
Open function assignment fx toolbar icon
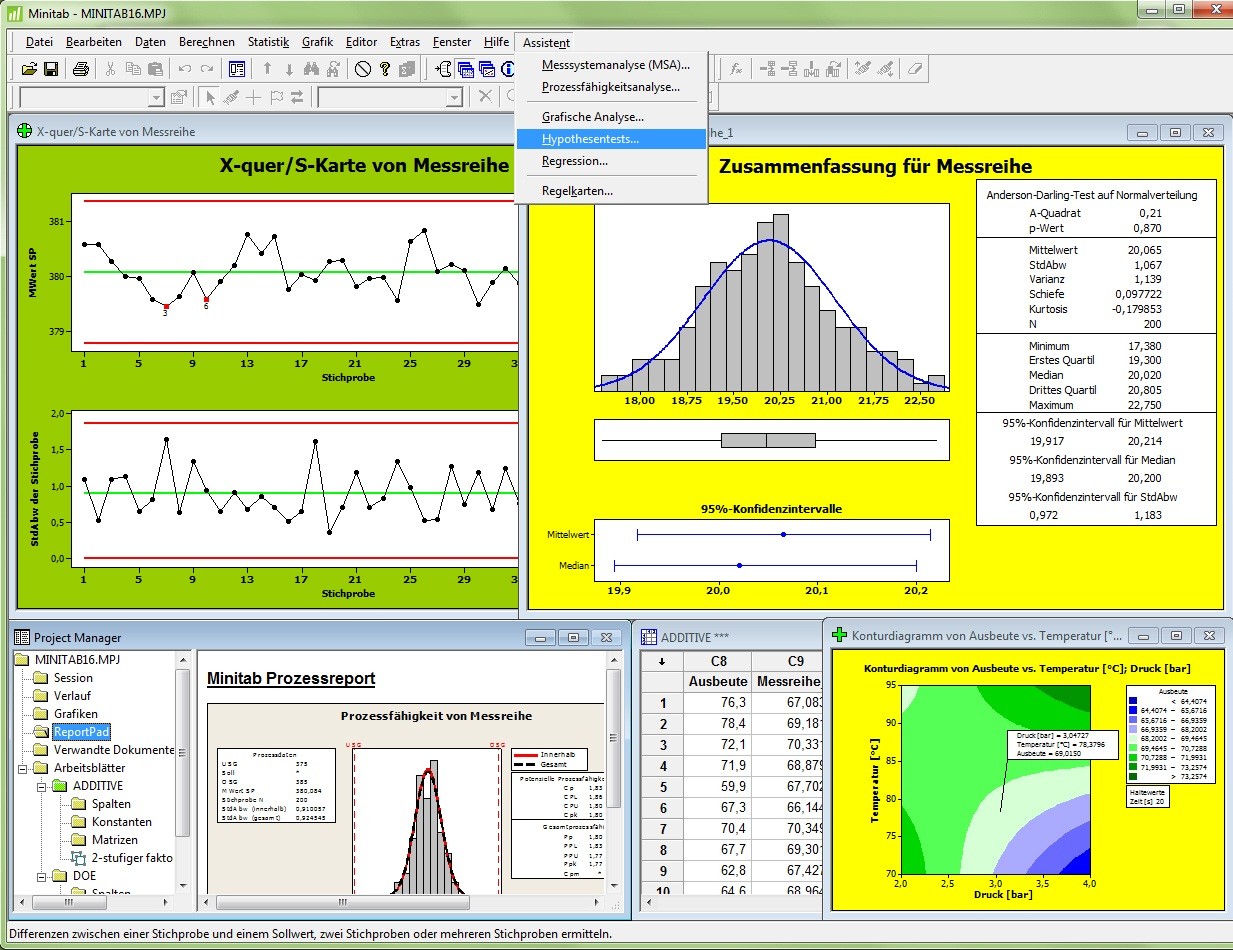[736, 69]
